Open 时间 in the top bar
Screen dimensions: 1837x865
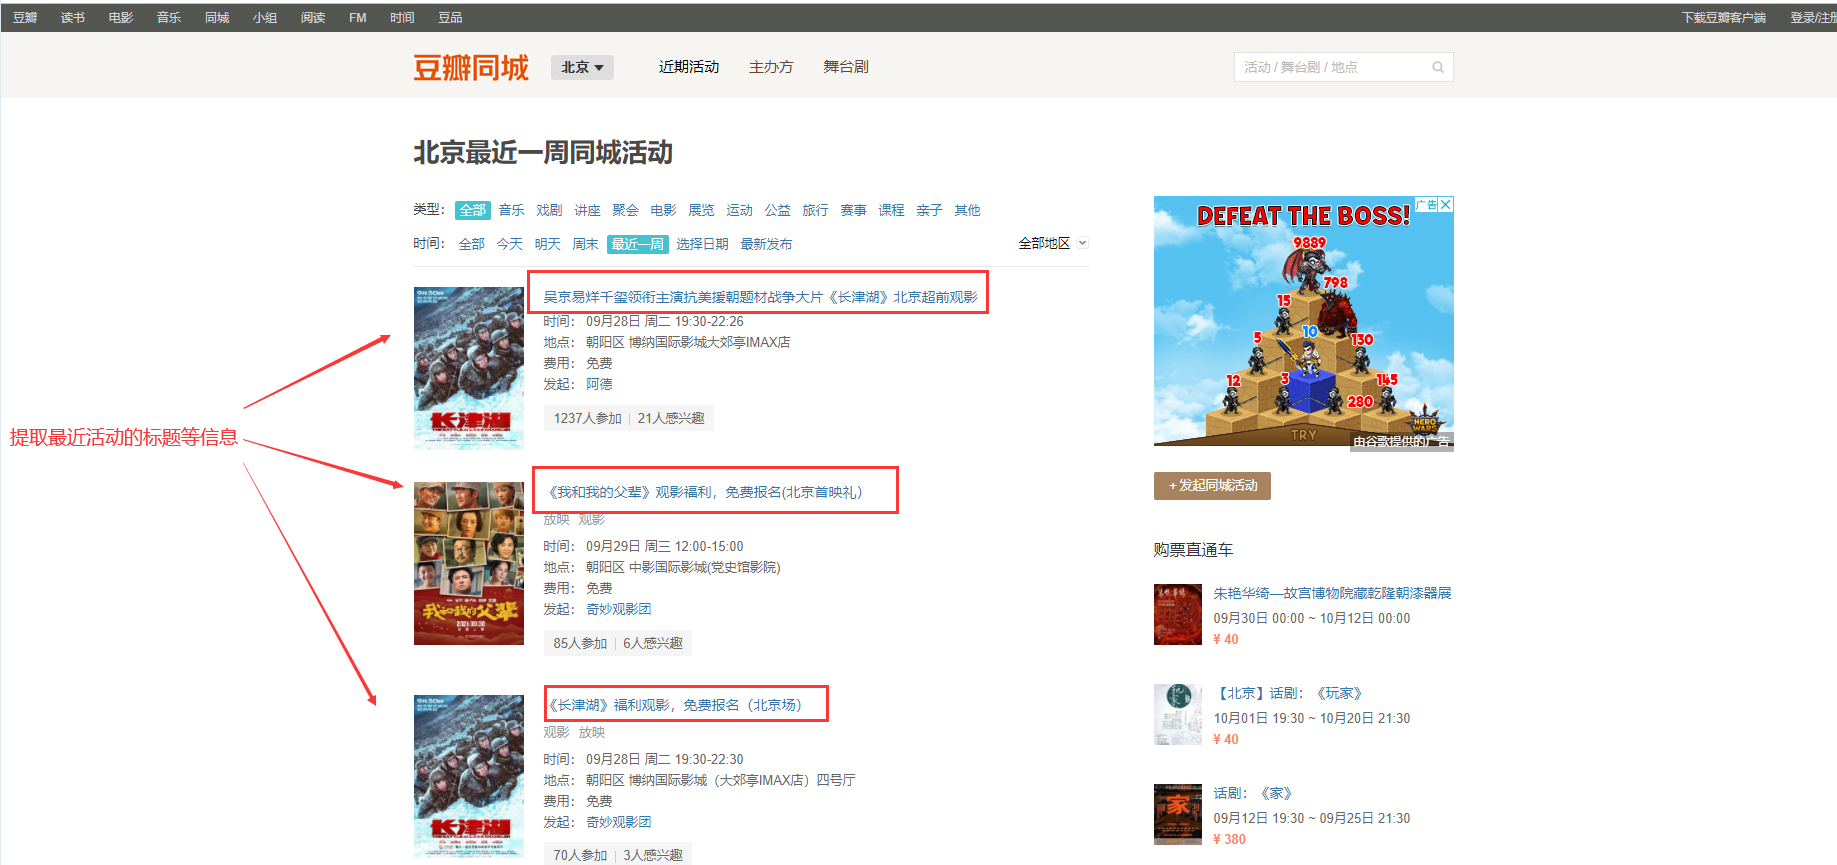point(402,18)
